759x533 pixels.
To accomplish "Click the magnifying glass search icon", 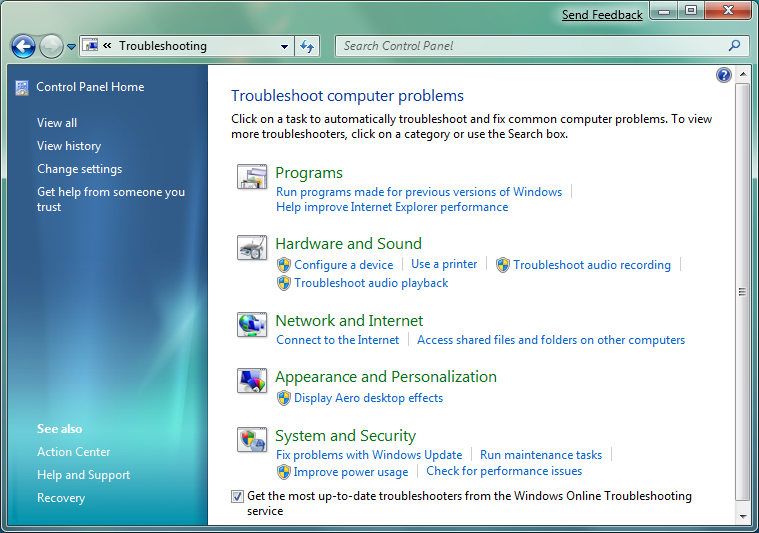I will 734,46.
